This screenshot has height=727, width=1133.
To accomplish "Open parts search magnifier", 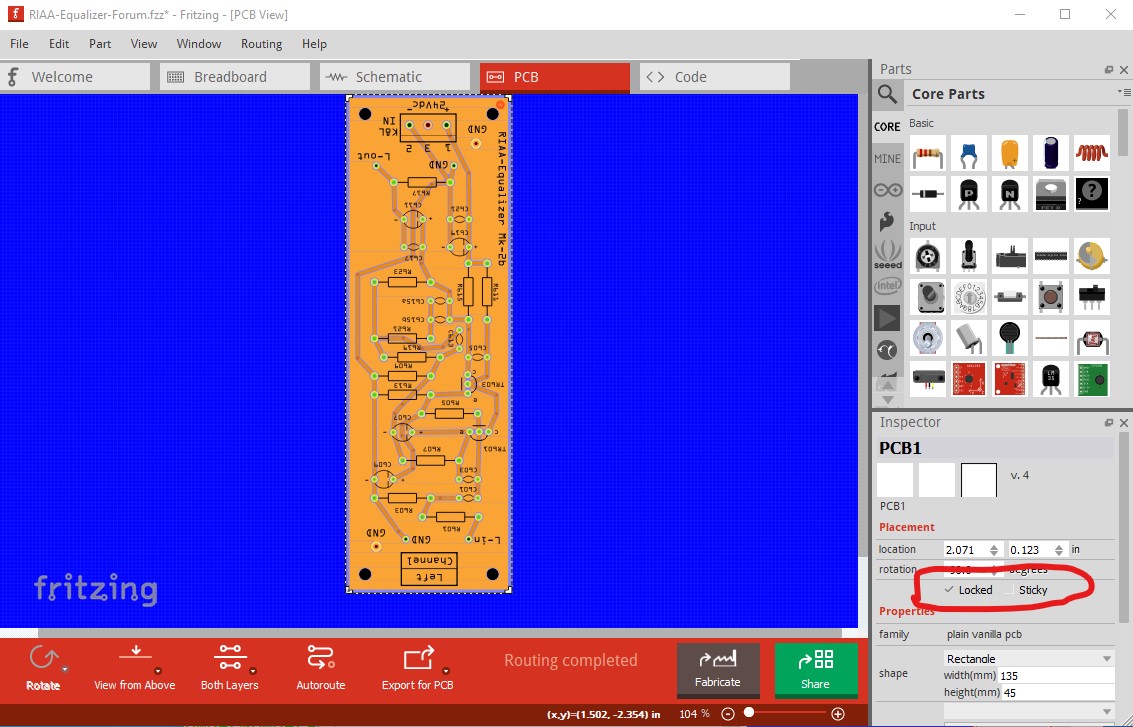I will point(887,94).
